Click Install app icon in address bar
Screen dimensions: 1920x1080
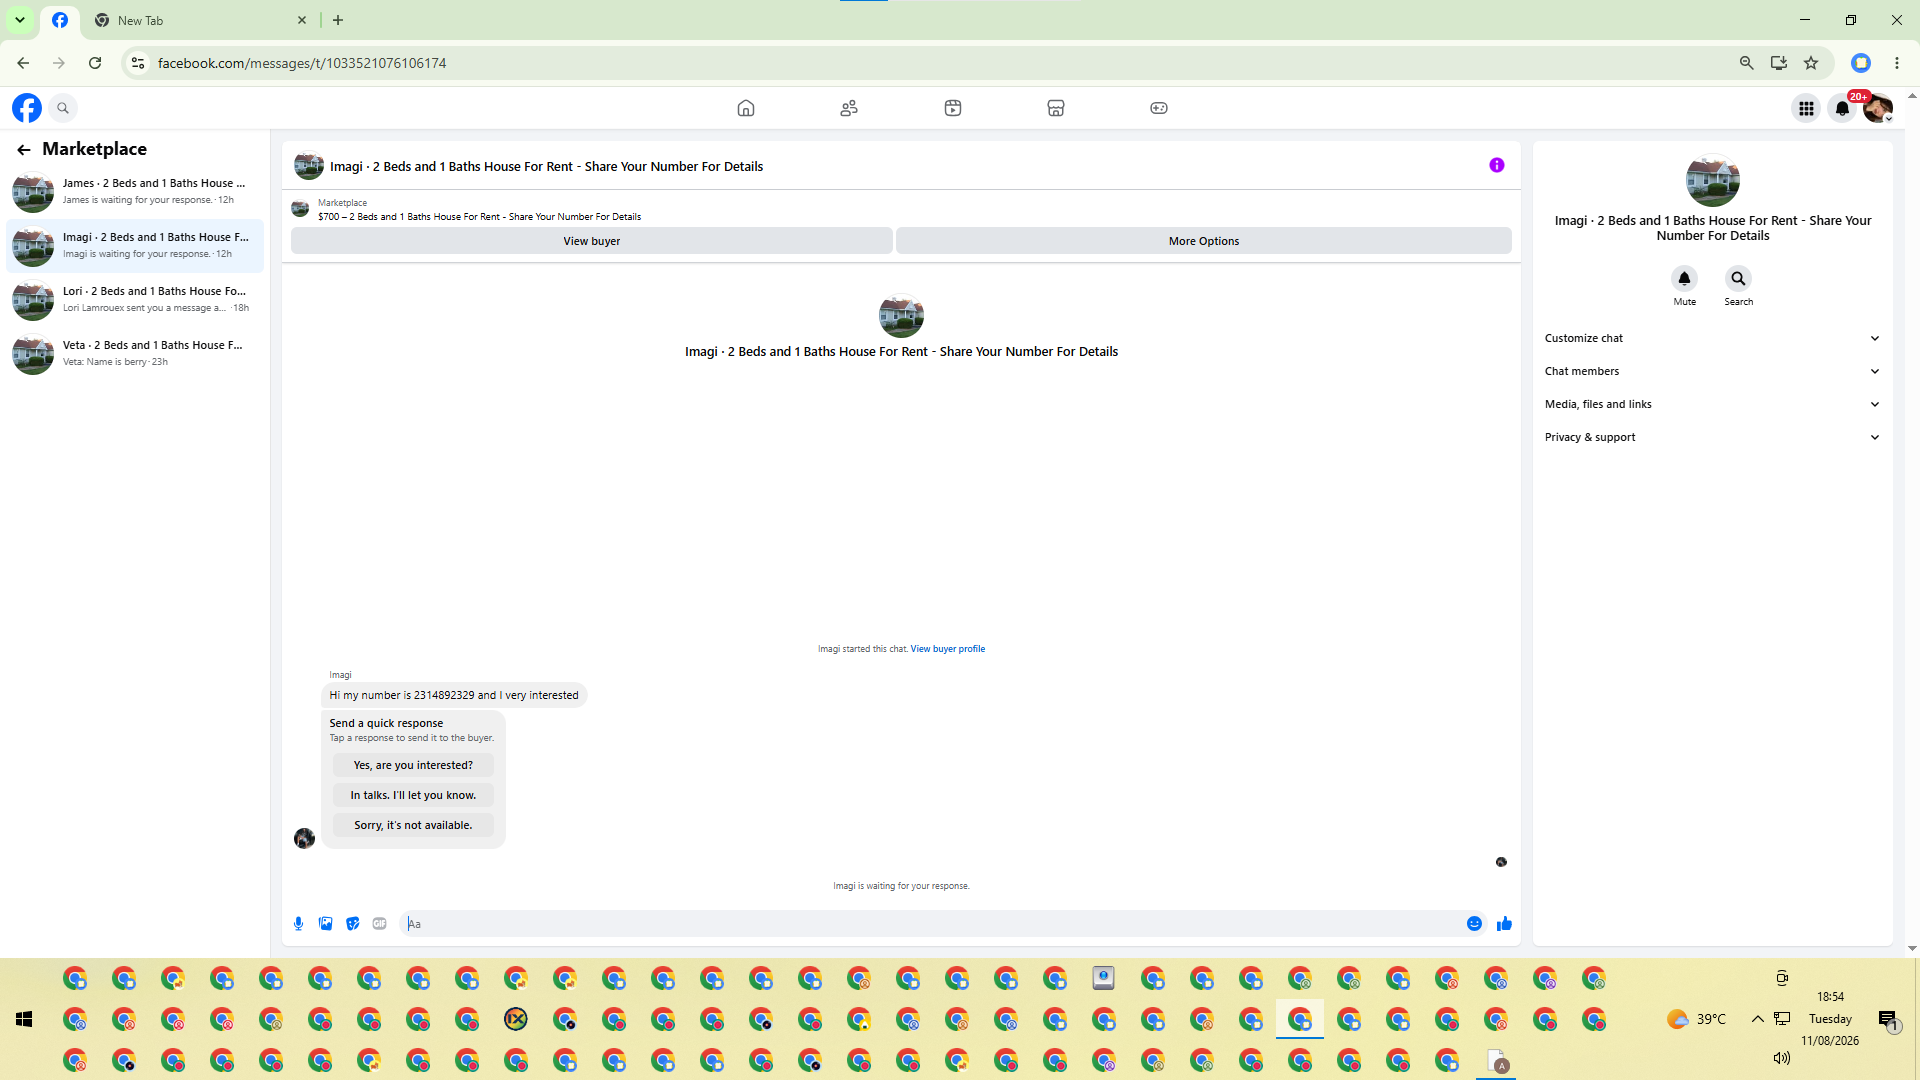(1779, 63)
